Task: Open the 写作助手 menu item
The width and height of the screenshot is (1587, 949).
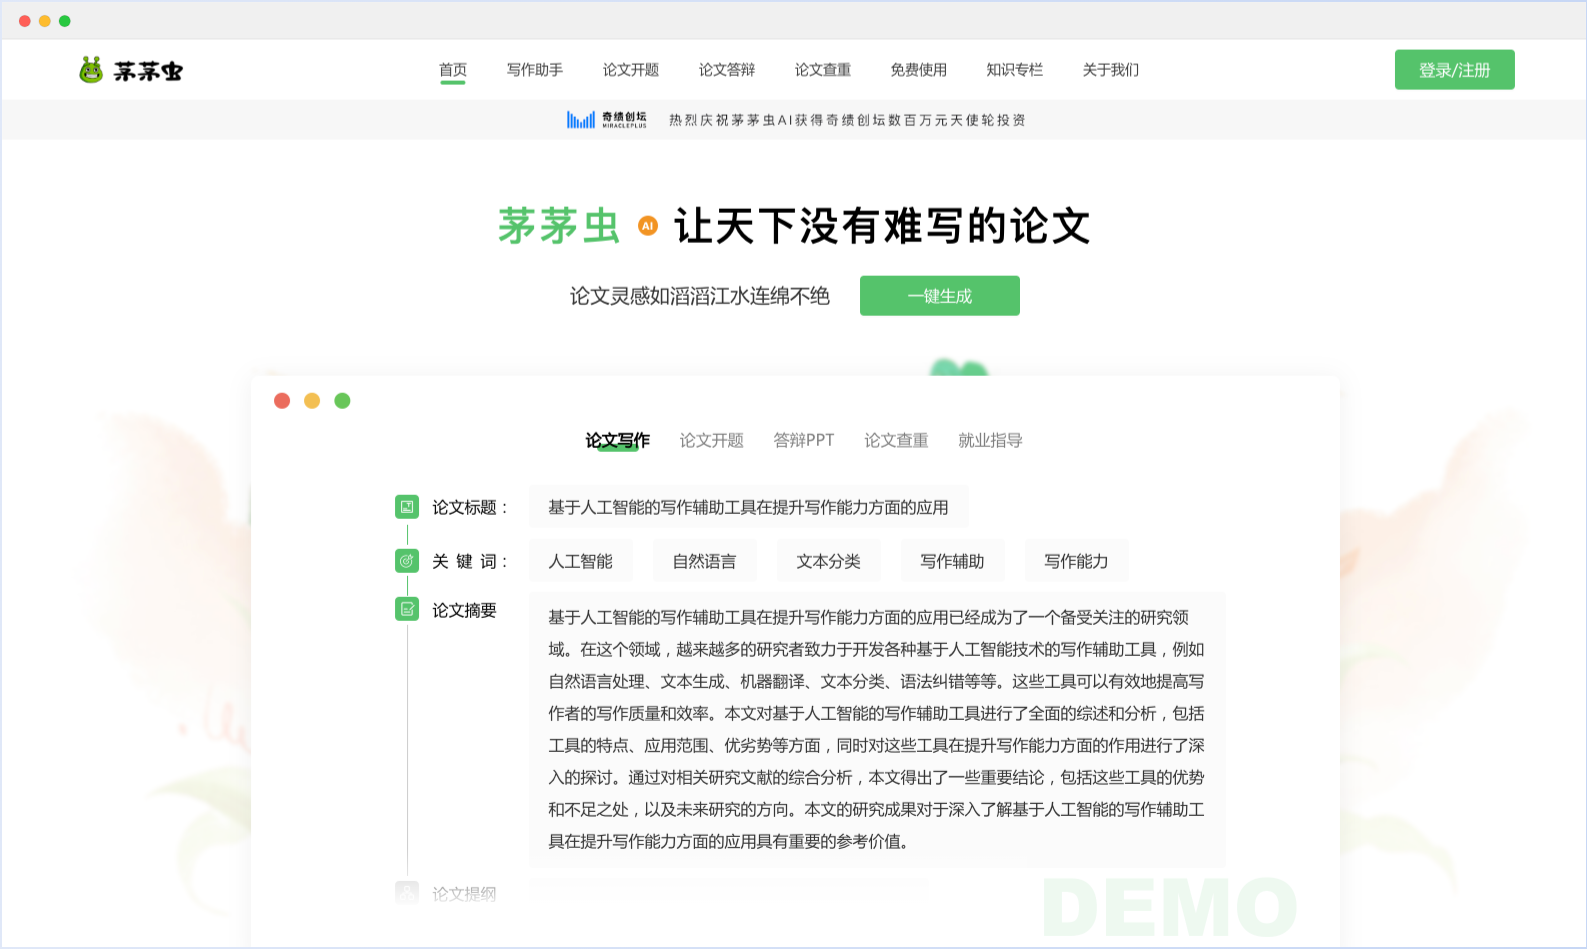Action: 534,70
